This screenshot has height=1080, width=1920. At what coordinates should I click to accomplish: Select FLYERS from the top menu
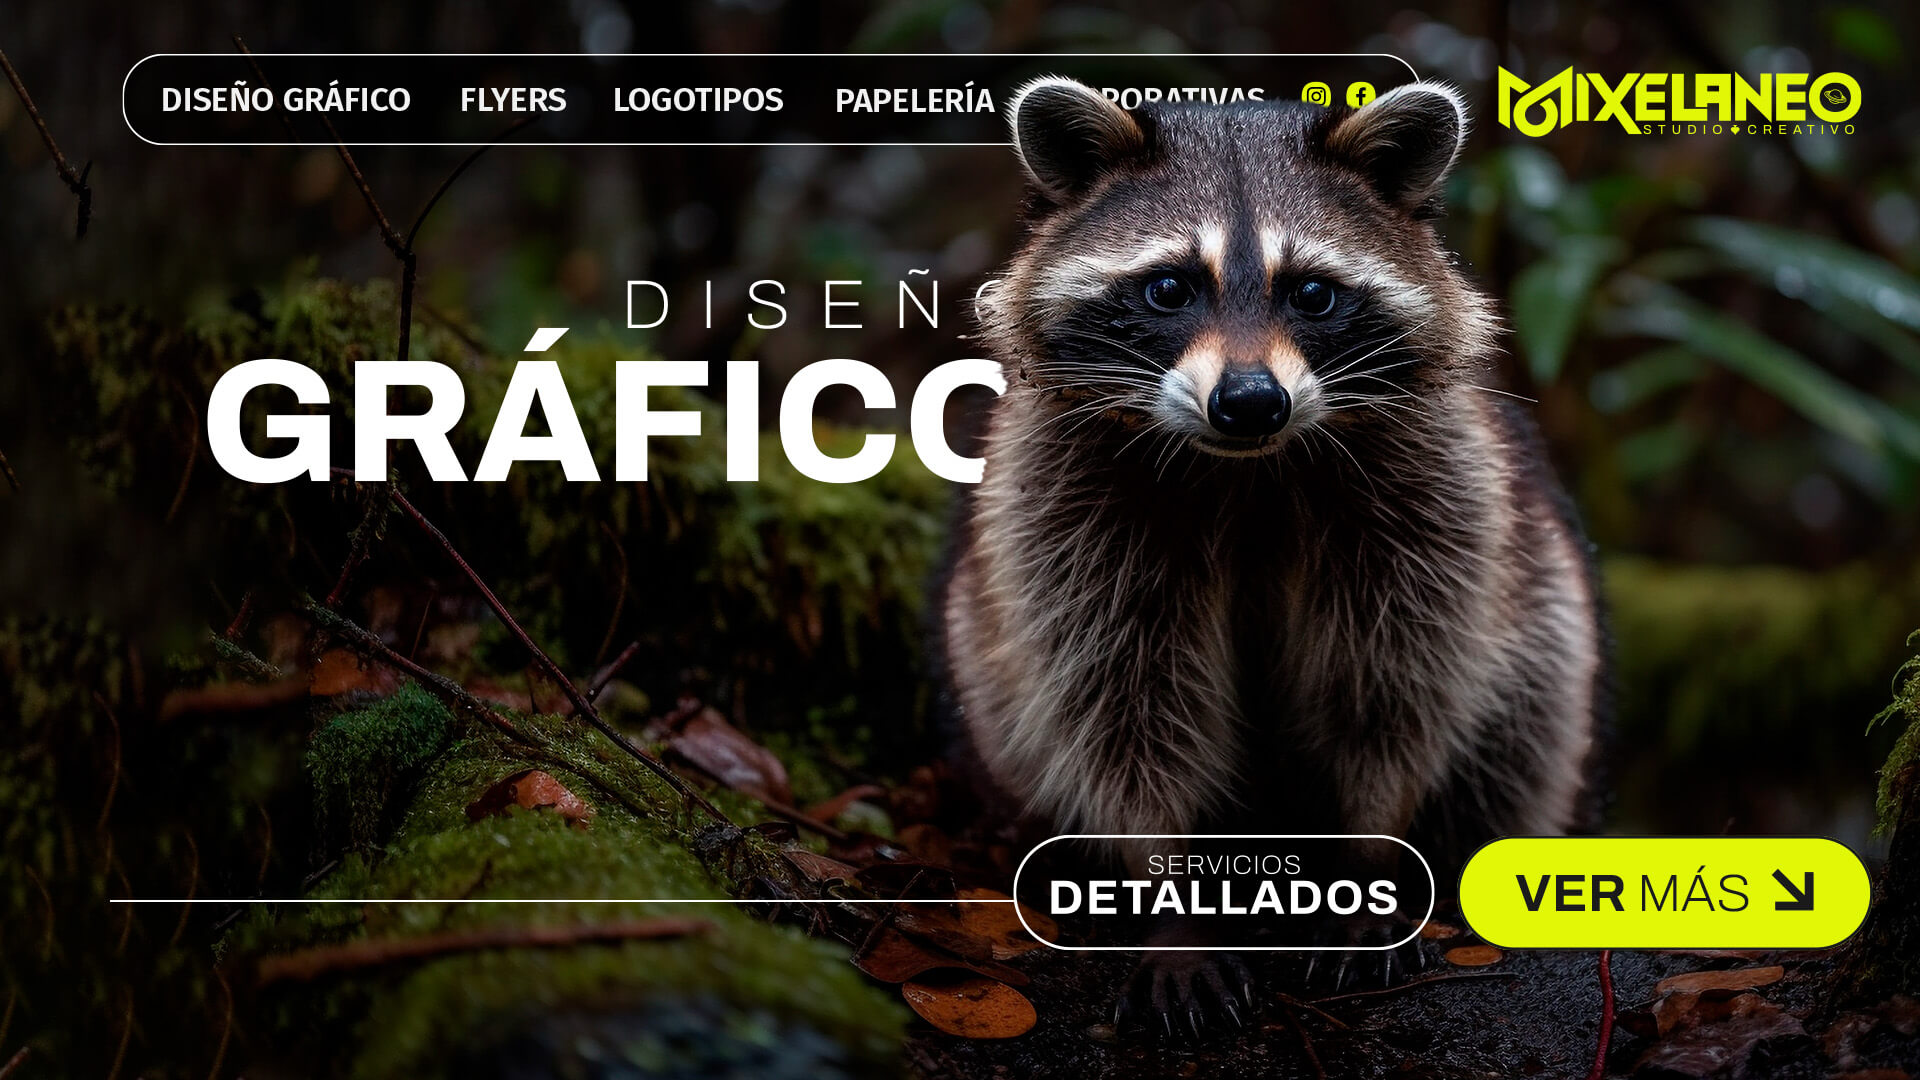(x=512, y=100)
